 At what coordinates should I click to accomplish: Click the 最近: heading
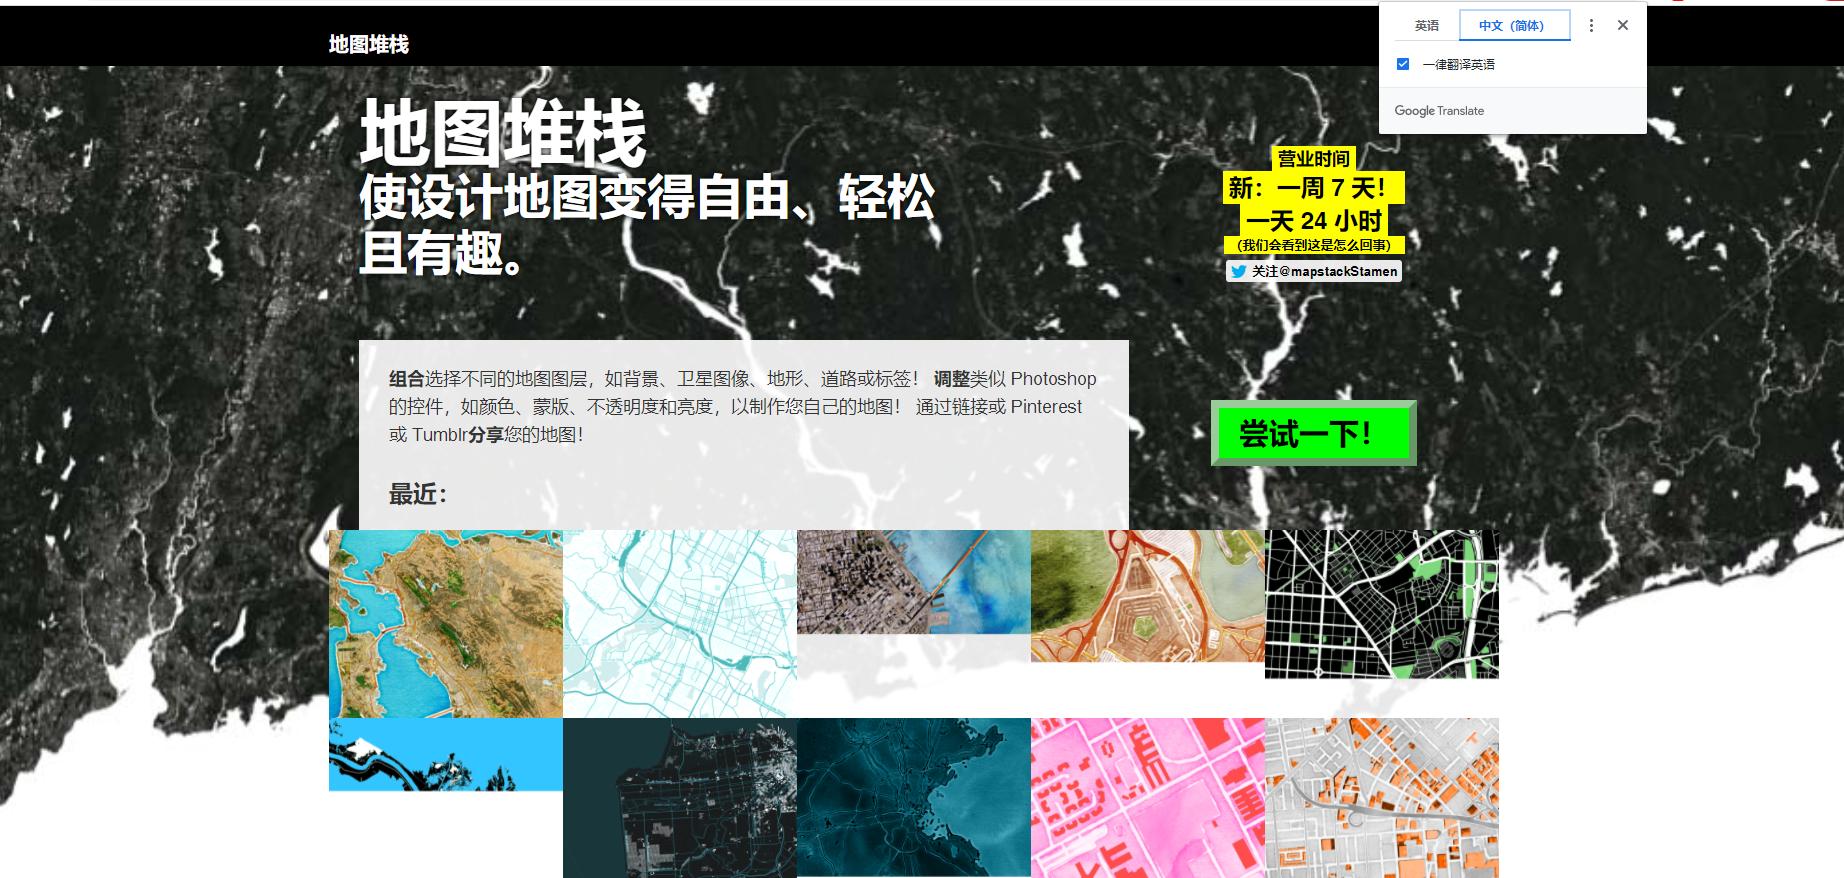click(418, 494)
